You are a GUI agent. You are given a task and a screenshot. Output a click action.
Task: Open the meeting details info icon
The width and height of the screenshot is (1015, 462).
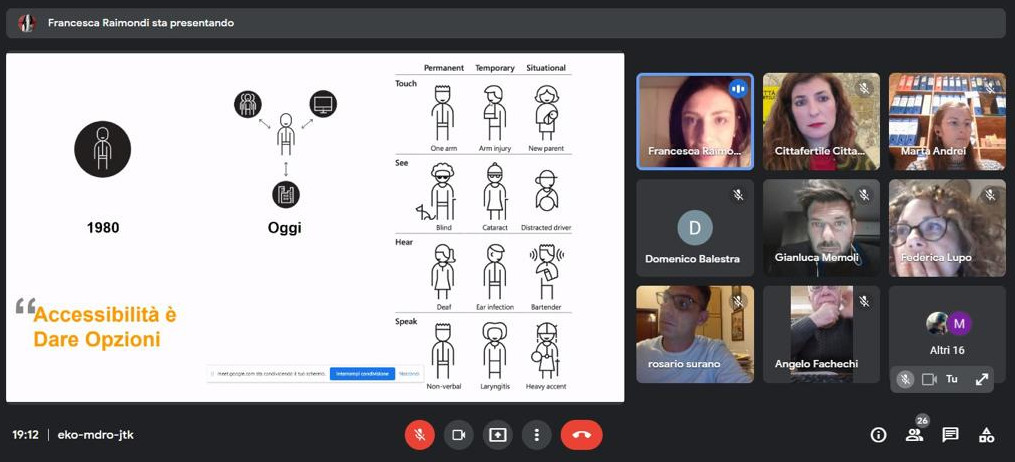click(878, 435)
